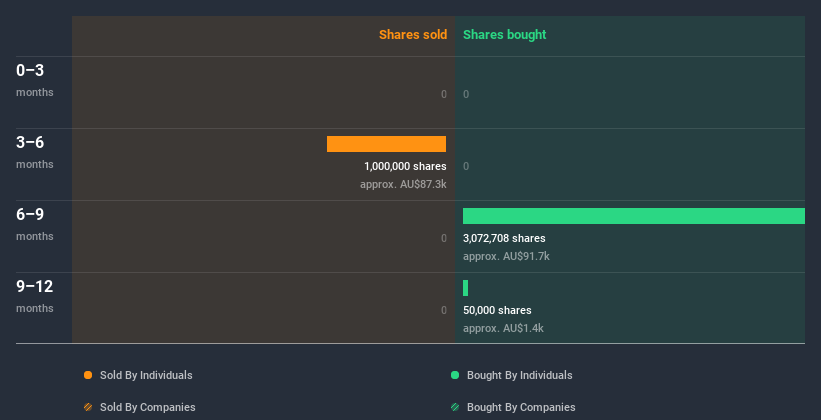
Task: Toggle the Bought By Individuals legend label
Action: pyautogui.click(x=519, y=375)
